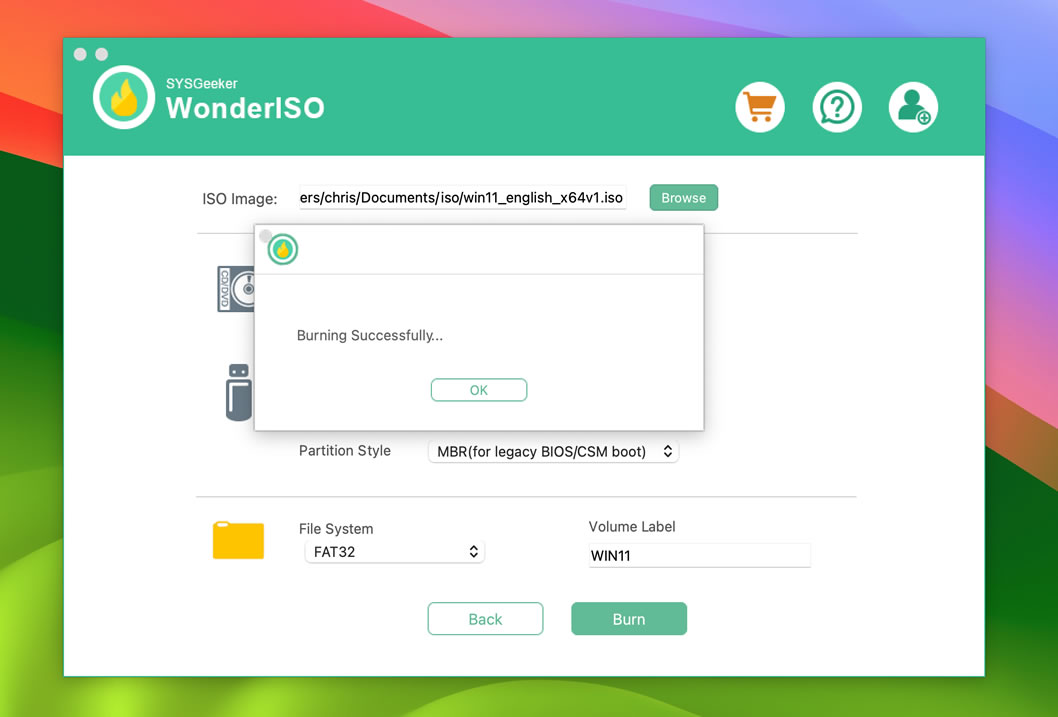Viewport: 1058px width, 717px height.
Task: Close the burn result dialog
Action: pyautogui.click(x=265, y=235)
